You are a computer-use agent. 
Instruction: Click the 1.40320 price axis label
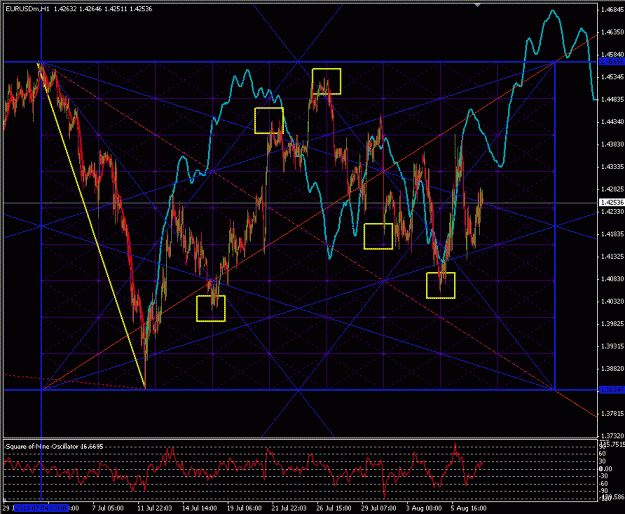click(x=613, y=301)
